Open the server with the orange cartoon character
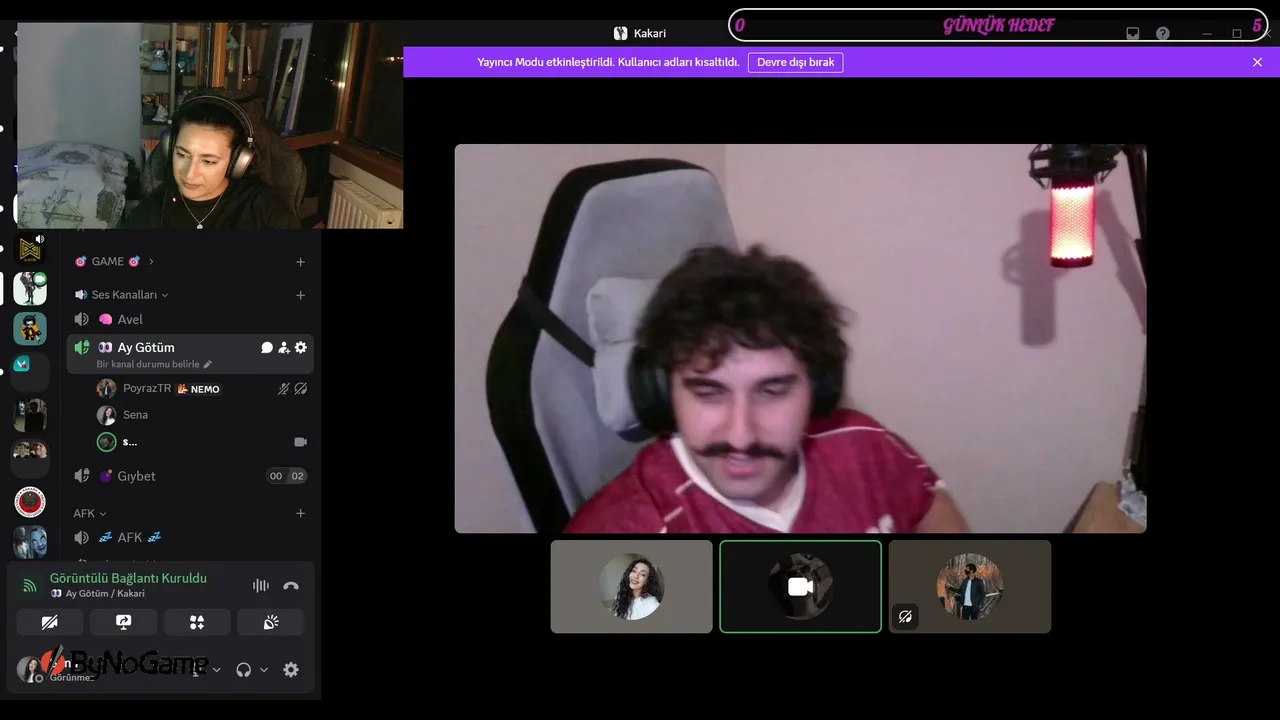This screenshot has height=720, width=1280. (30, 328)
